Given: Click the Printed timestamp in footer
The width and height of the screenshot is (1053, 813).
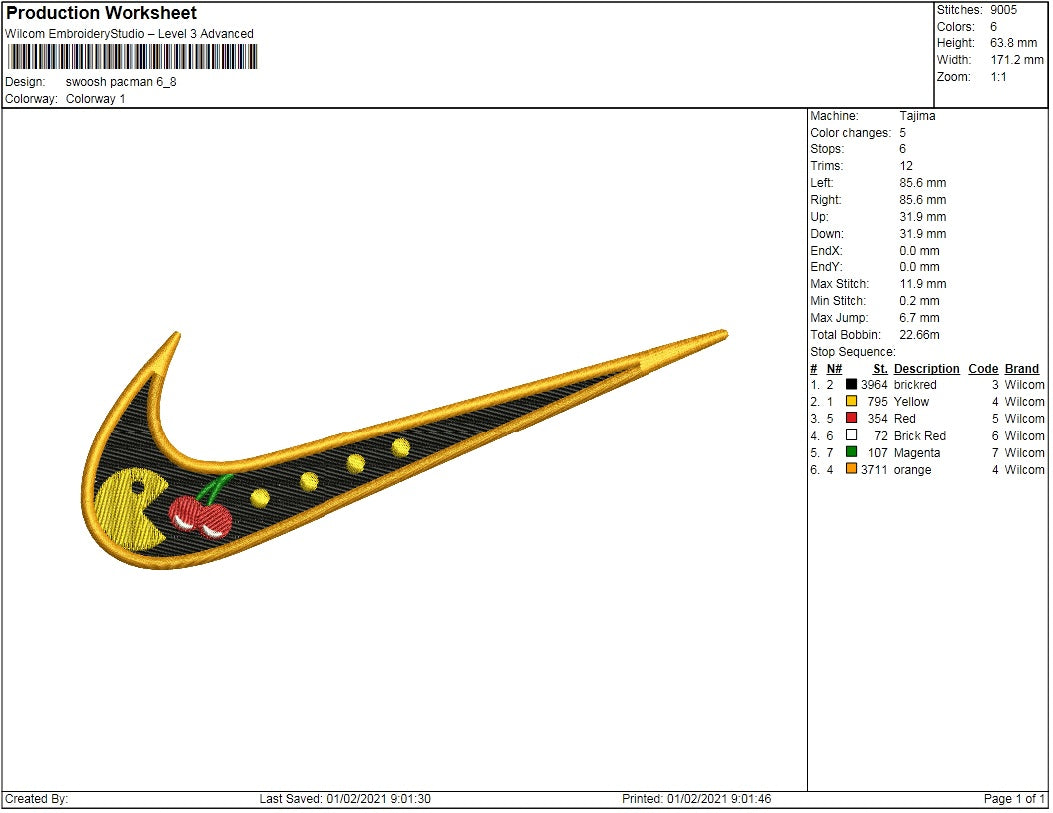Looking at the screenshot, I should pos(698,800).
